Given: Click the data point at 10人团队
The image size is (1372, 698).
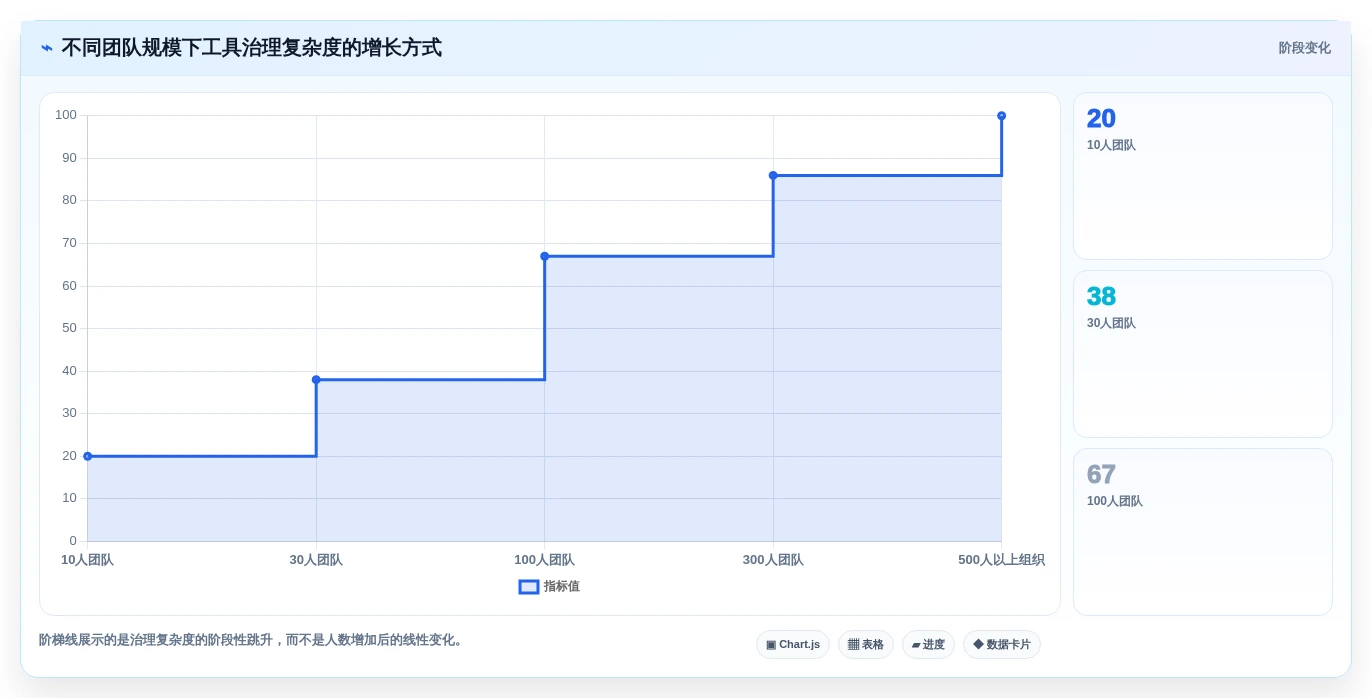Looking at the screenshot, I should [88, 456].
